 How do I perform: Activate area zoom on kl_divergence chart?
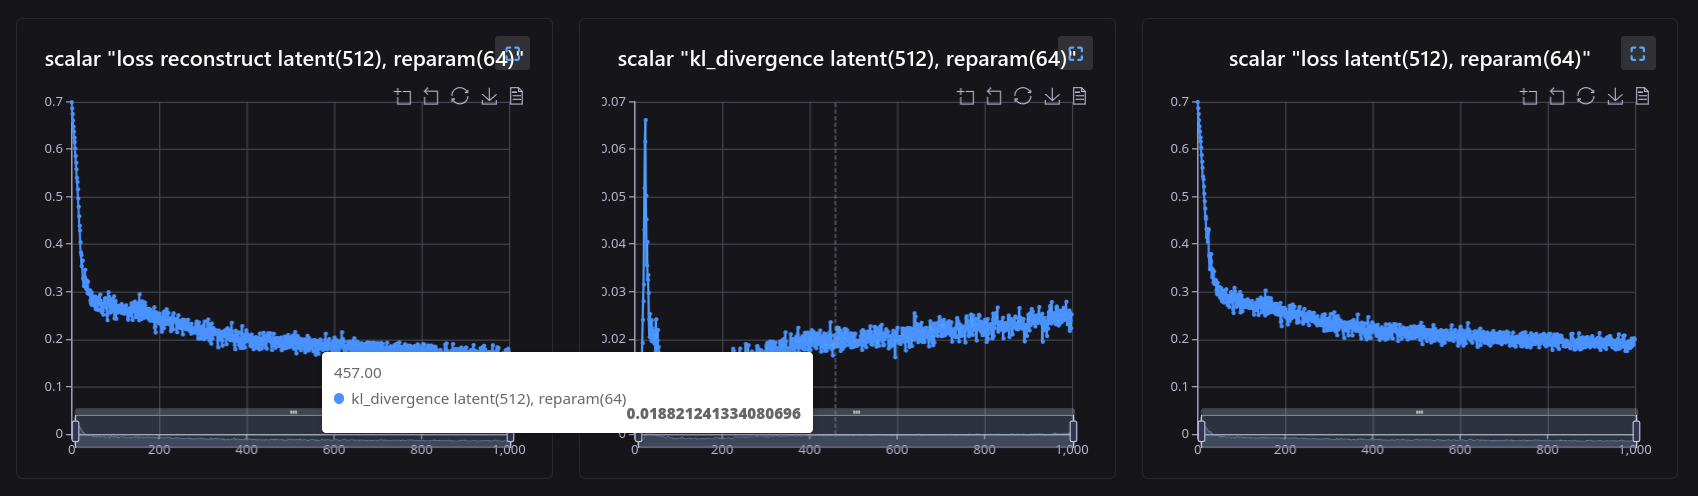click(x=965, y=96)
